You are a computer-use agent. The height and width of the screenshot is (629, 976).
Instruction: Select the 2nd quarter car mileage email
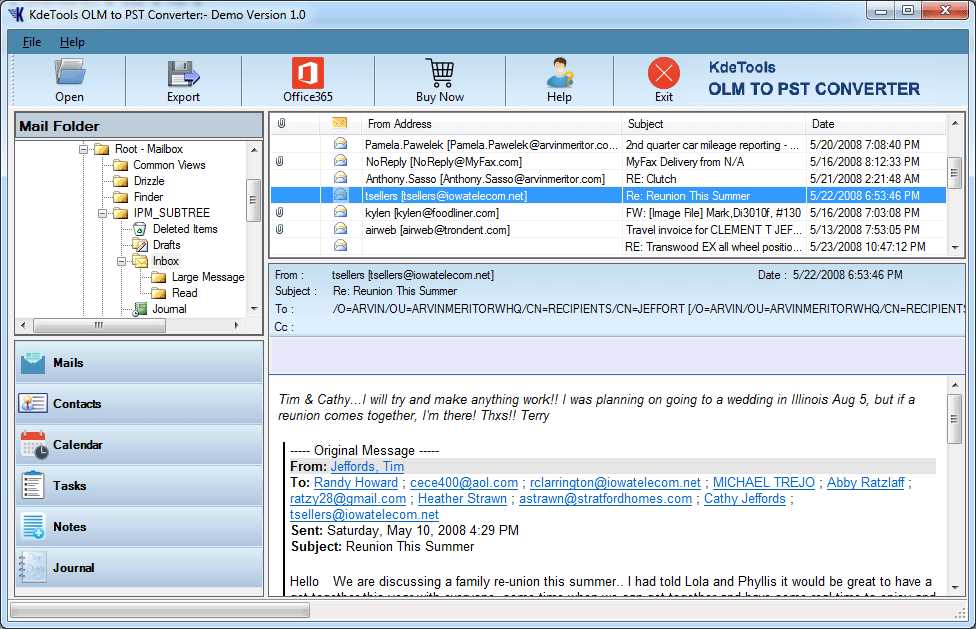608,144
